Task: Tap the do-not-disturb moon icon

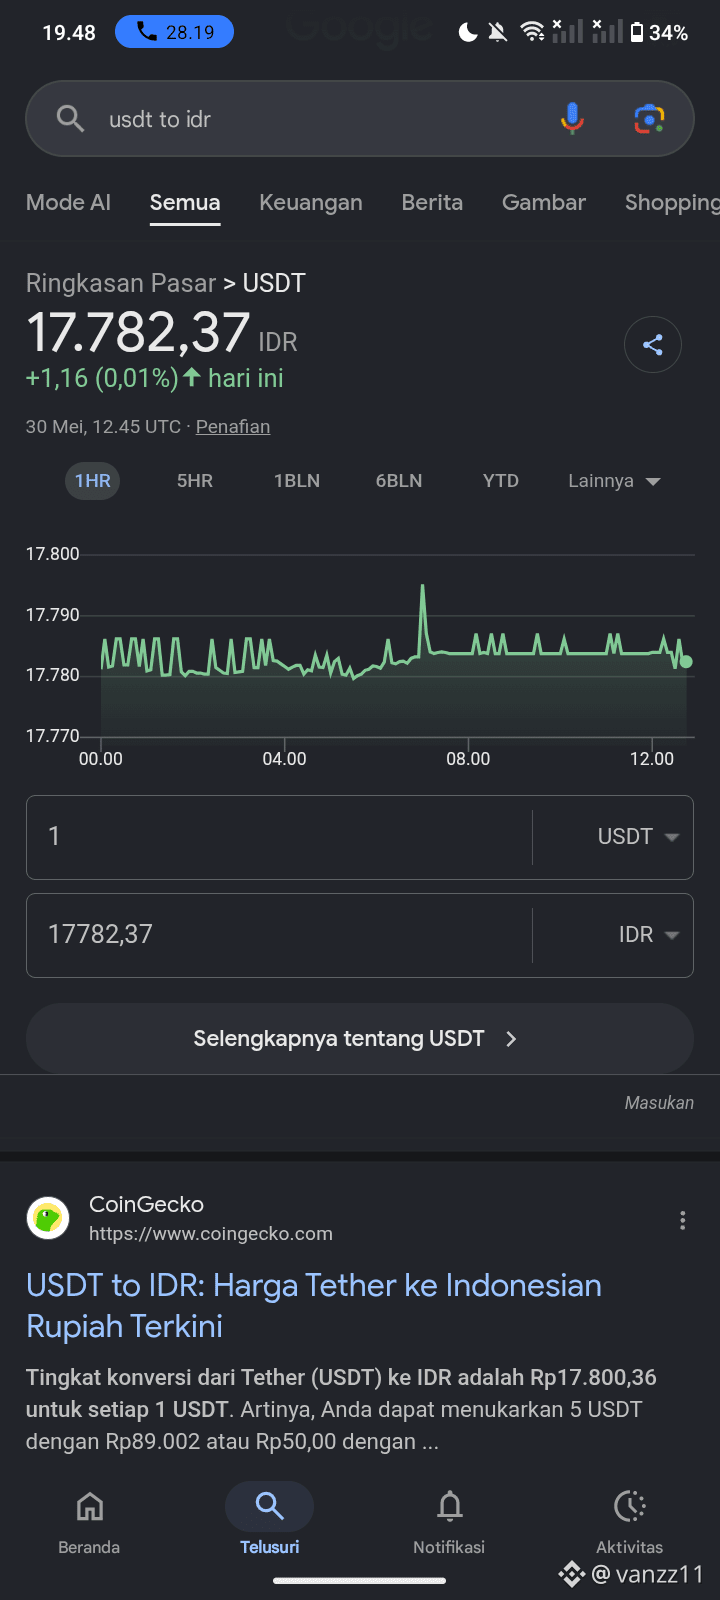Action: coord(467,32)
